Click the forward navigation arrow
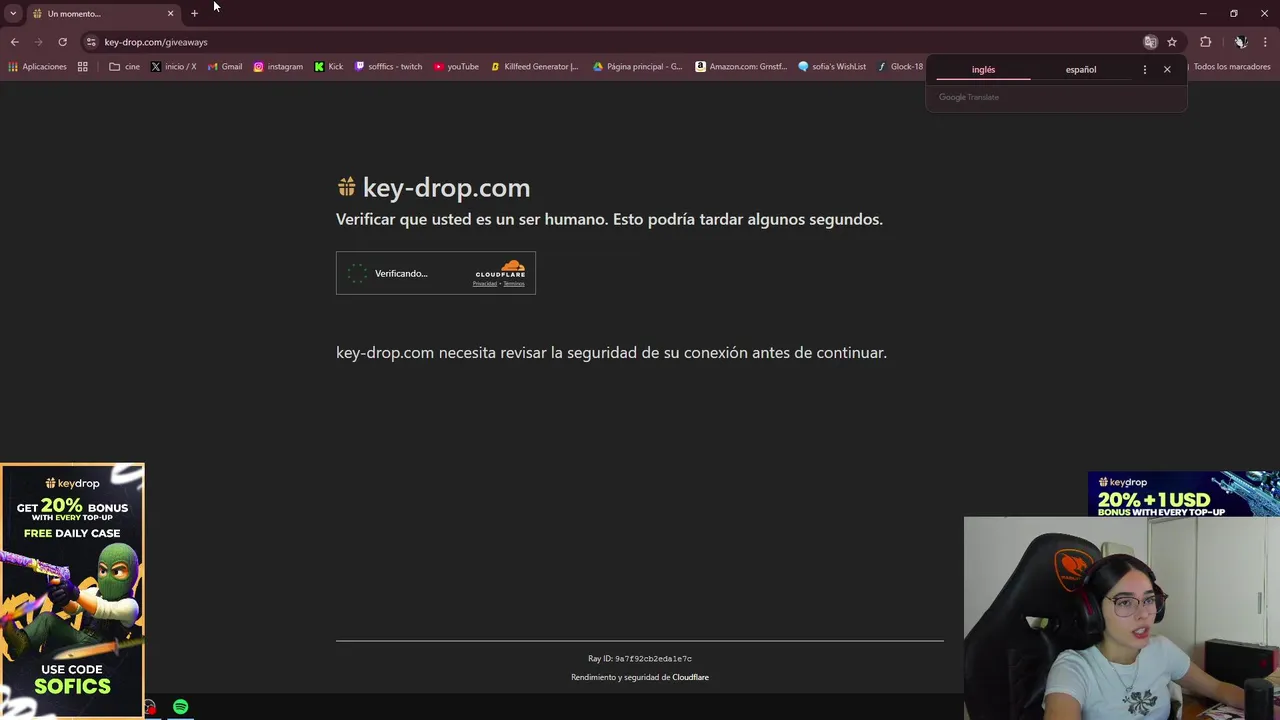The height and width of the screenshot is (720, 1280). point(38,42)
